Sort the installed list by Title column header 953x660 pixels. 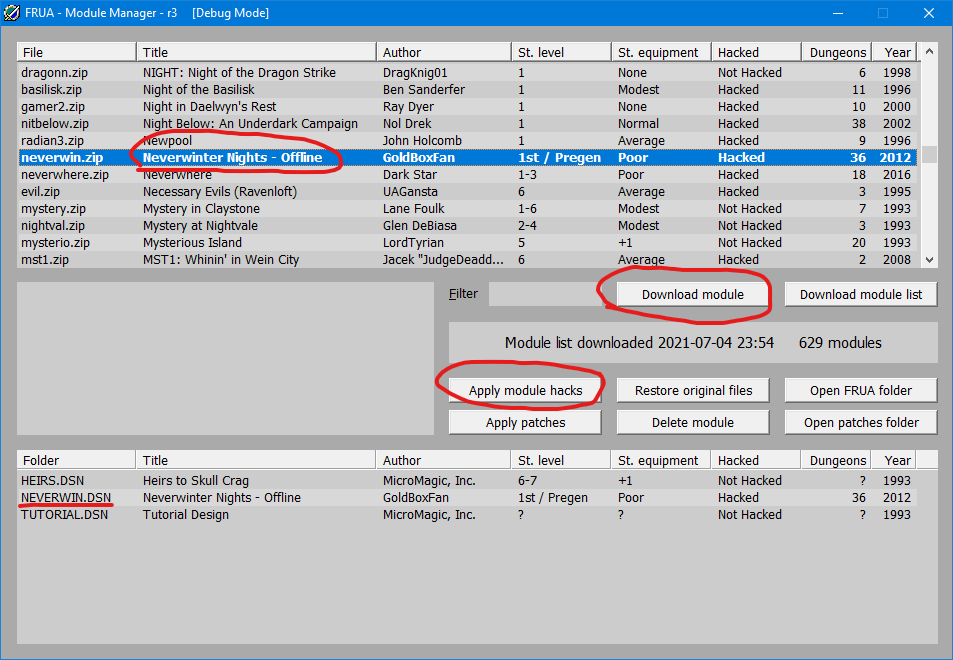coord(256,460)
